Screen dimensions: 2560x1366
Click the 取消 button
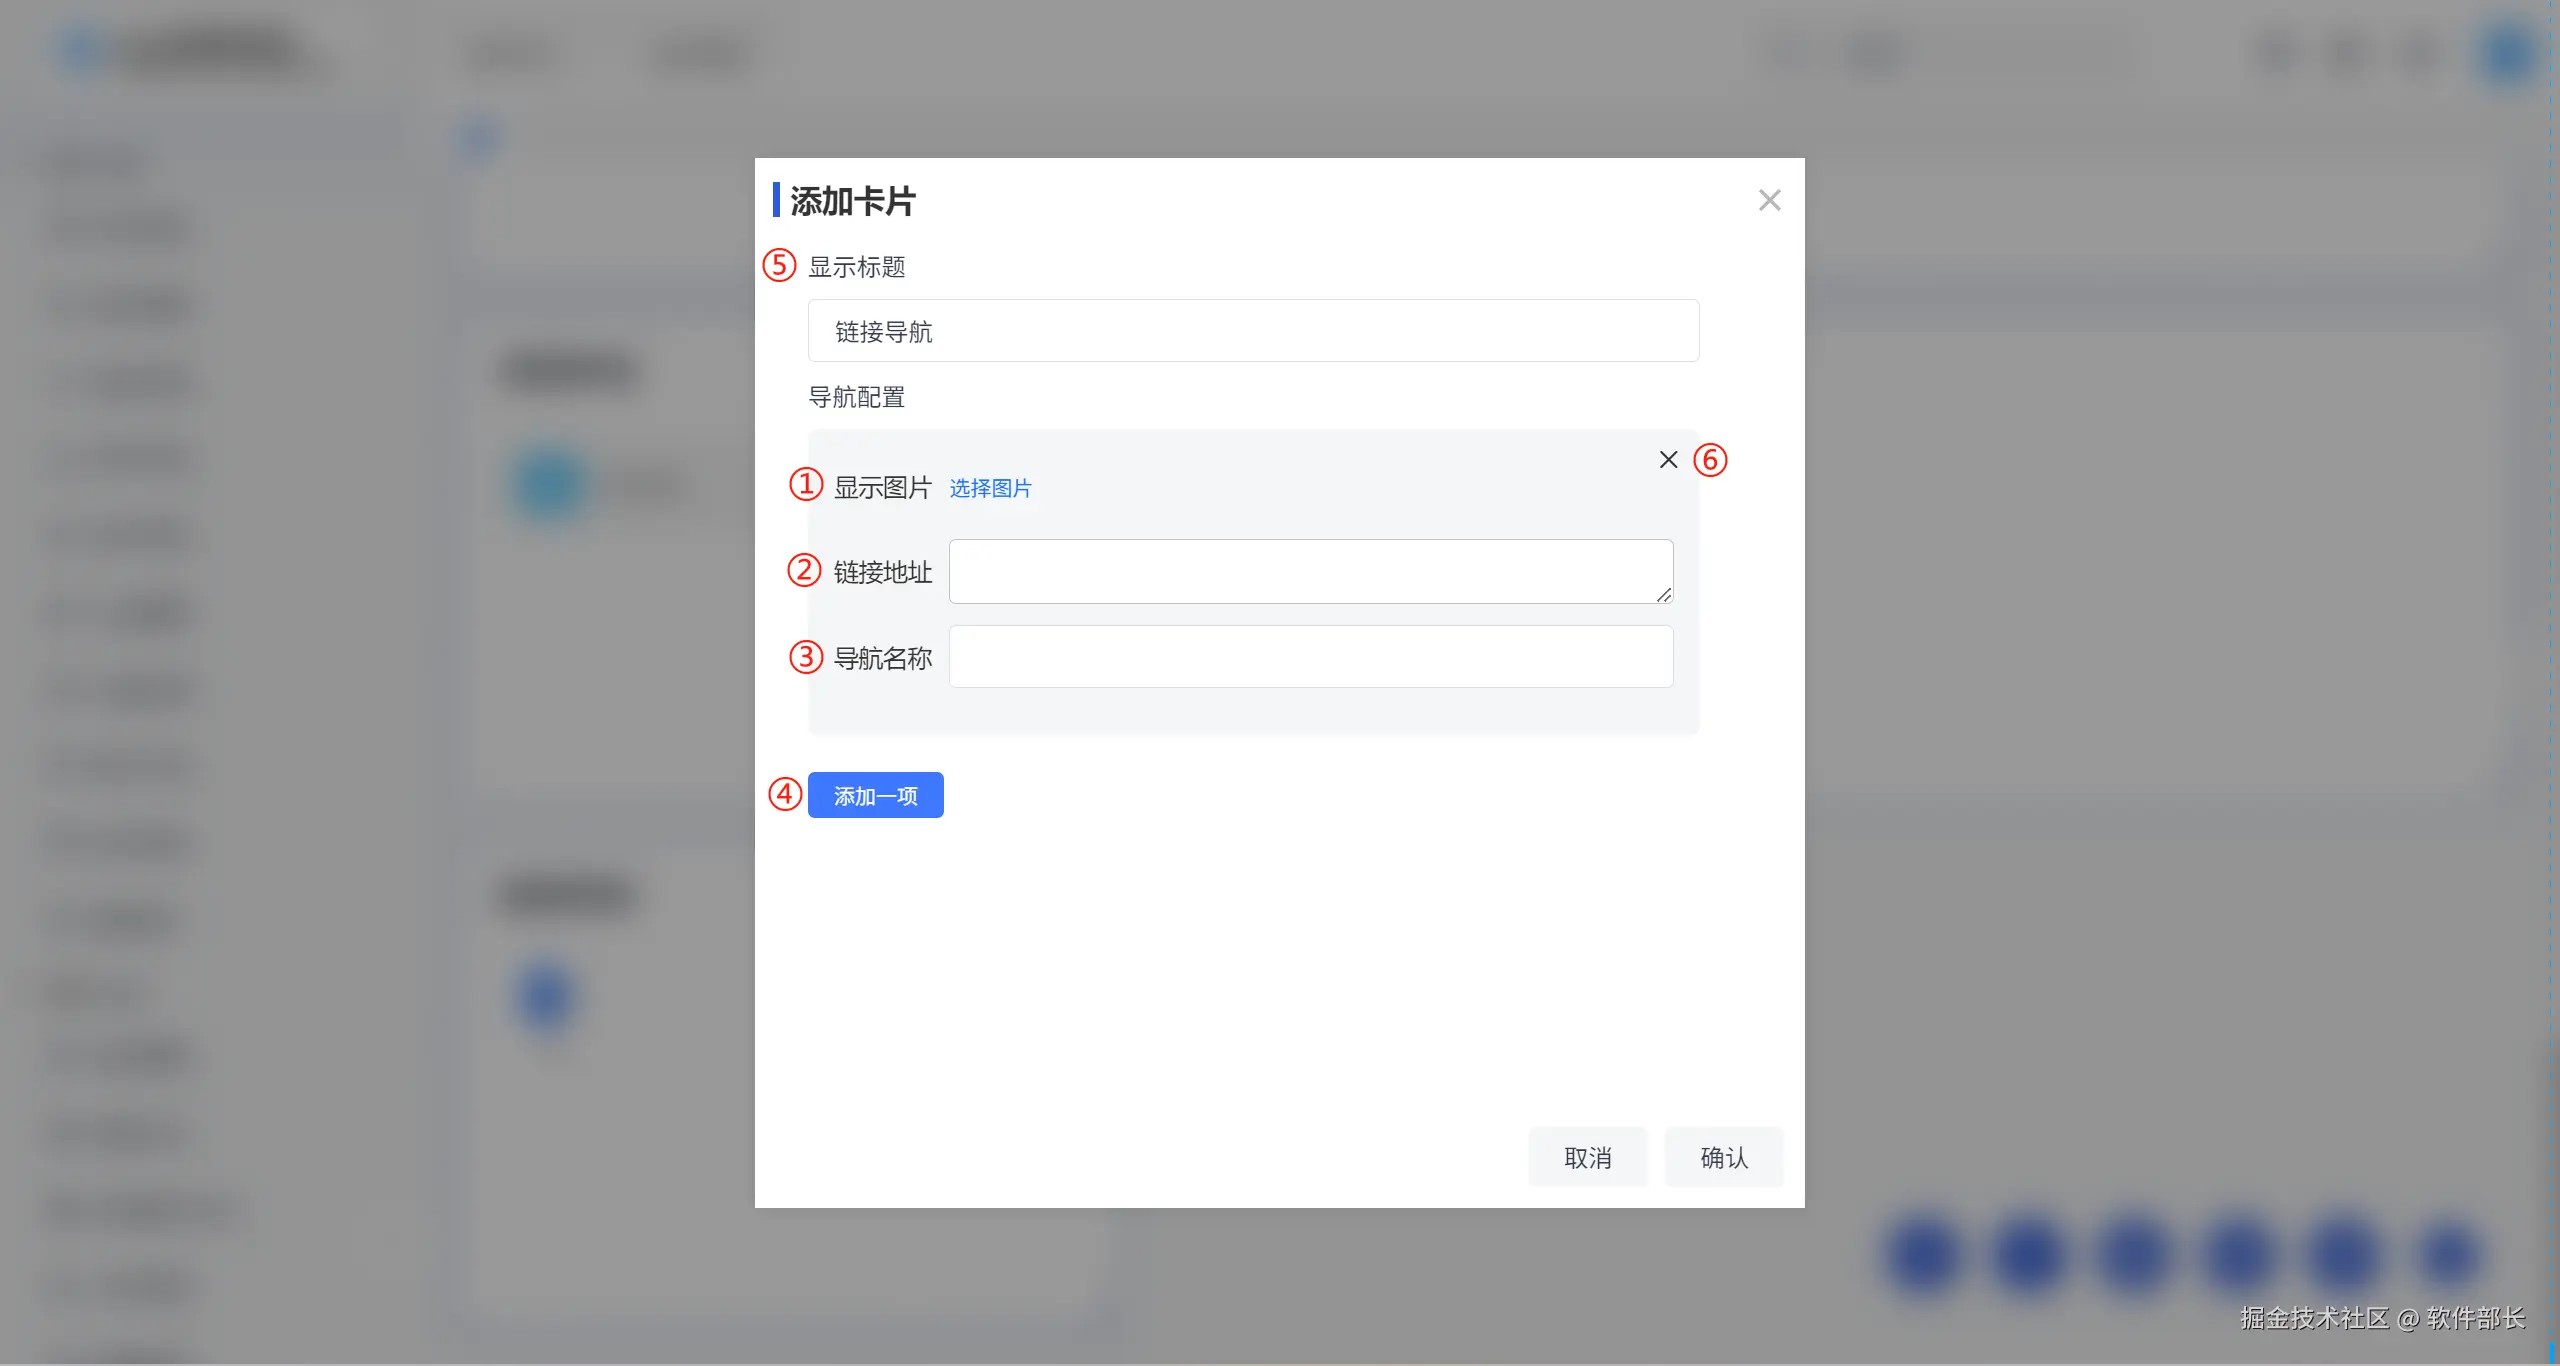click(x=1587, y=1157)
